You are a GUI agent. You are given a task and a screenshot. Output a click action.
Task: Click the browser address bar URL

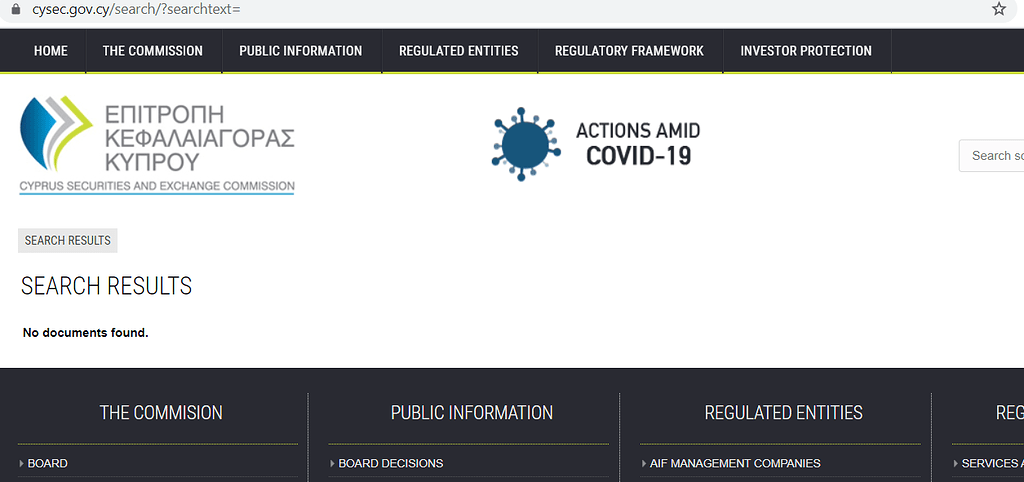coord(136,9)
